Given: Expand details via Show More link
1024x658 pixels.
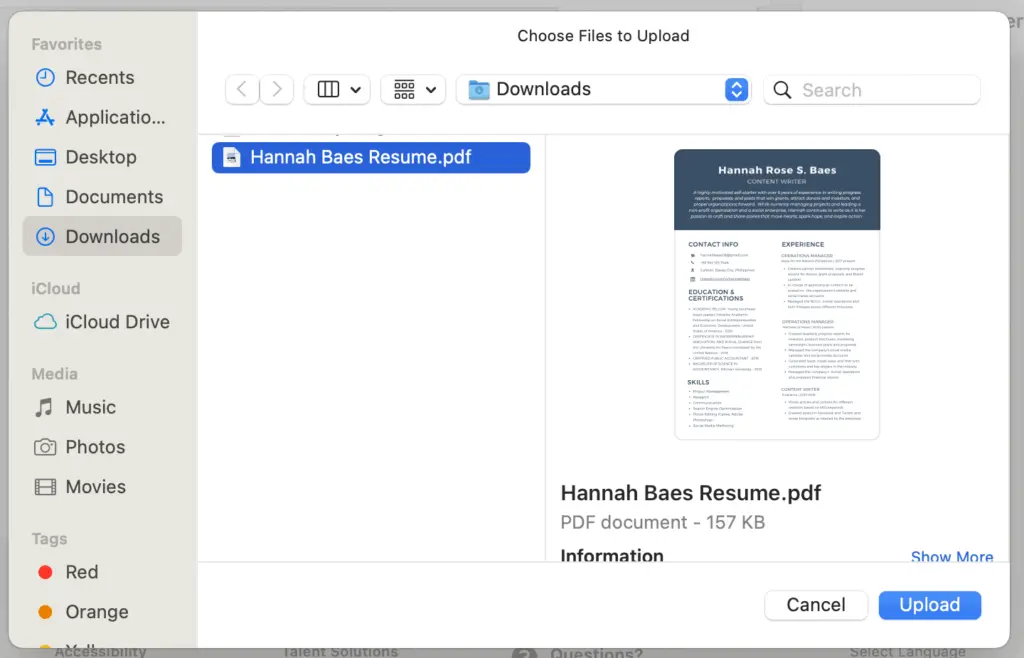Looking at the screenshot, I should [x=951, y=557].
